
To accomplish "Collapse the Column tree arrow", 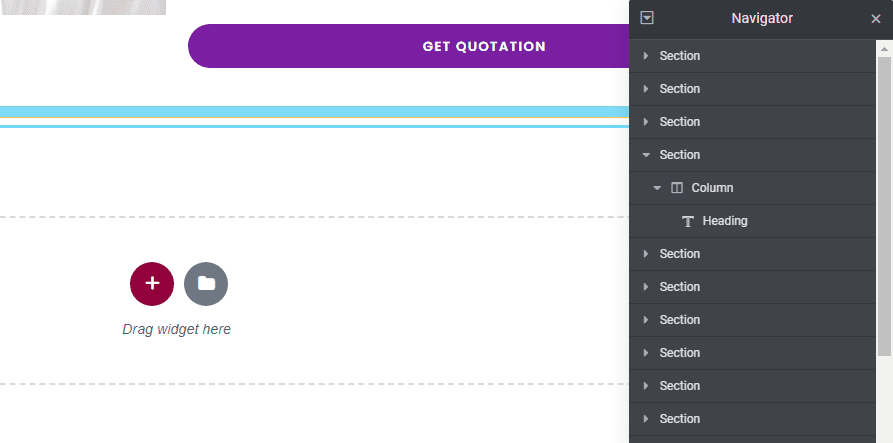I will pos(657,188).
